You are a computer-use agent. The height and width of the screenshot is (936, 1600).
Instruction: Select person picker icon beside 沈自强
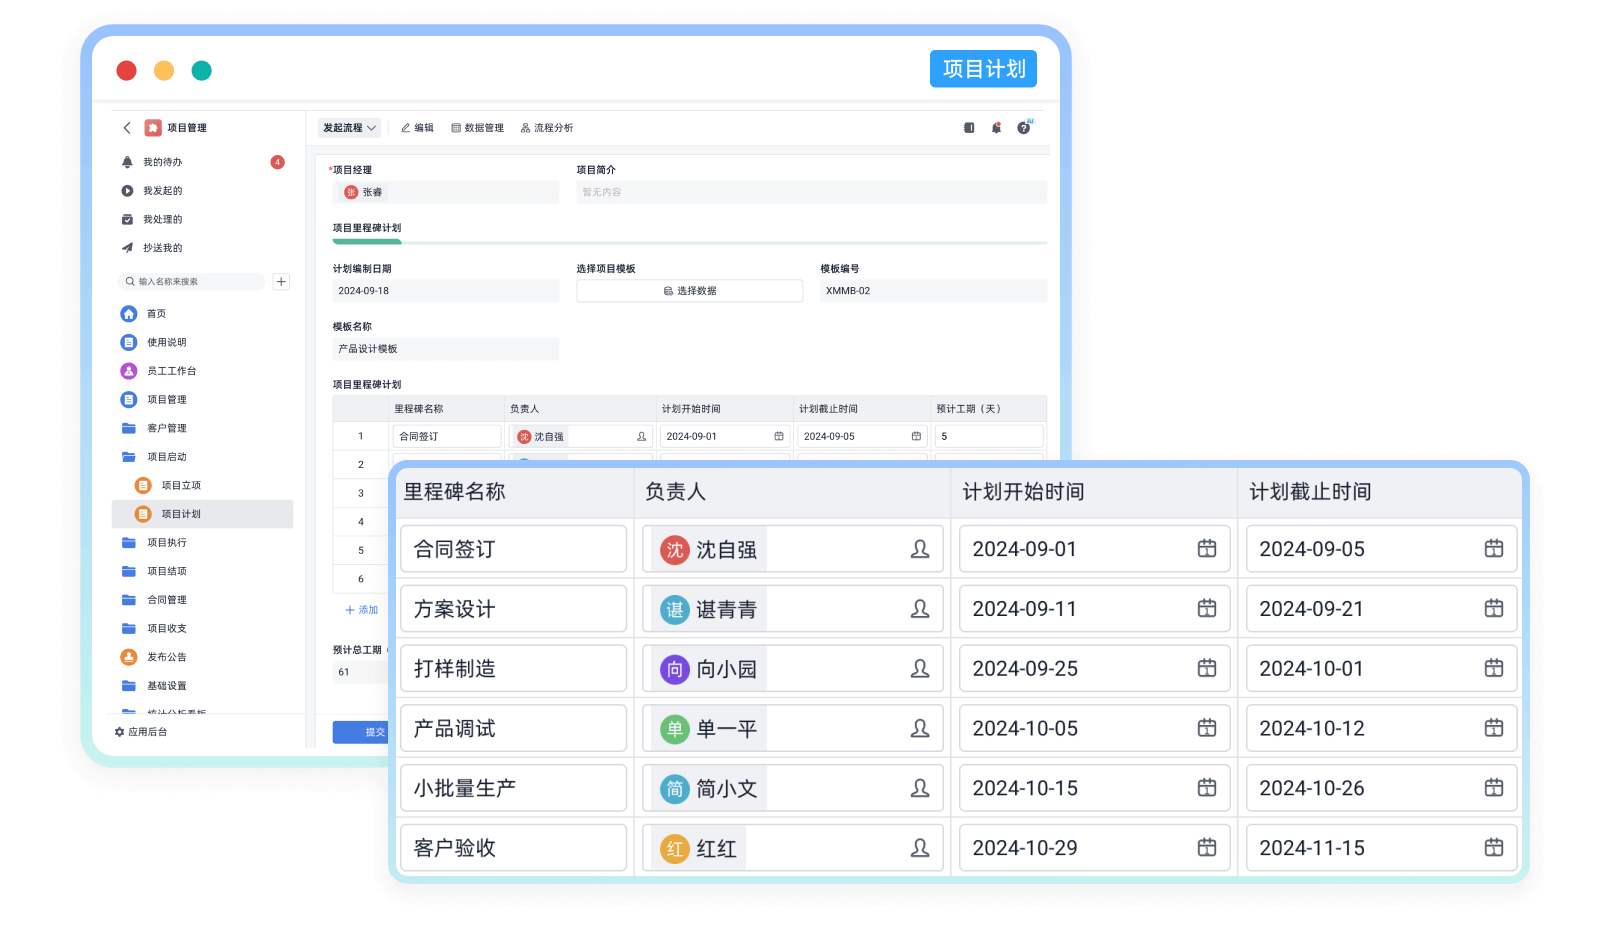(x=921, y=549)
